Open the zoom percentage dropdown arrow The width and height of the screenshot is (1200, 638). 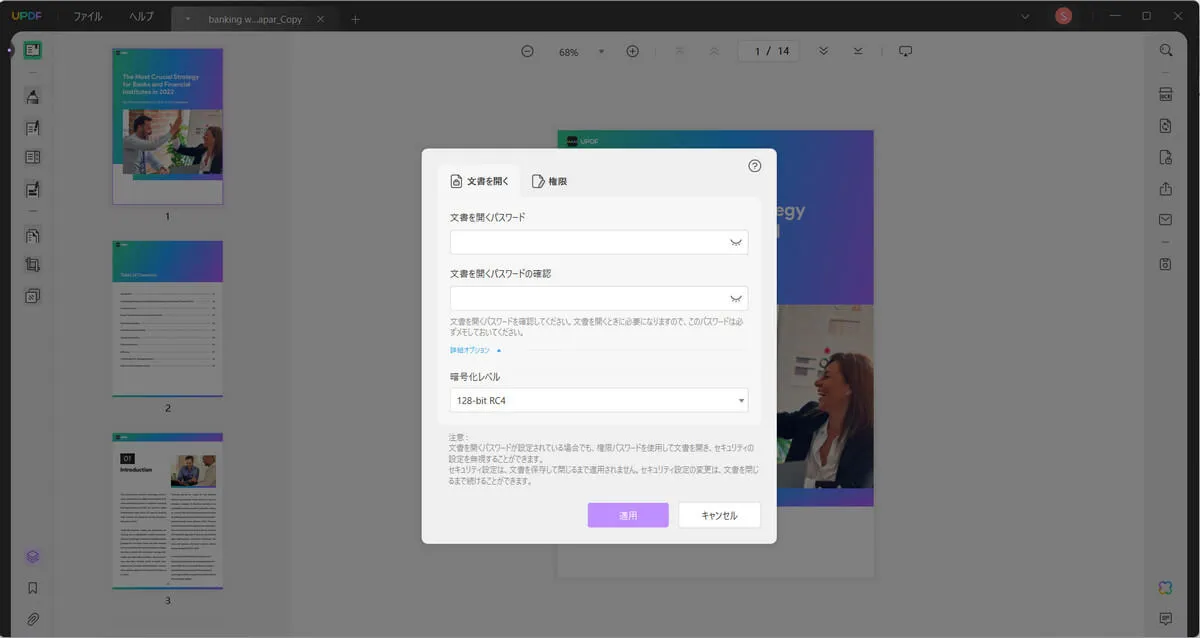pyautogui.click(x=601, y=52)
